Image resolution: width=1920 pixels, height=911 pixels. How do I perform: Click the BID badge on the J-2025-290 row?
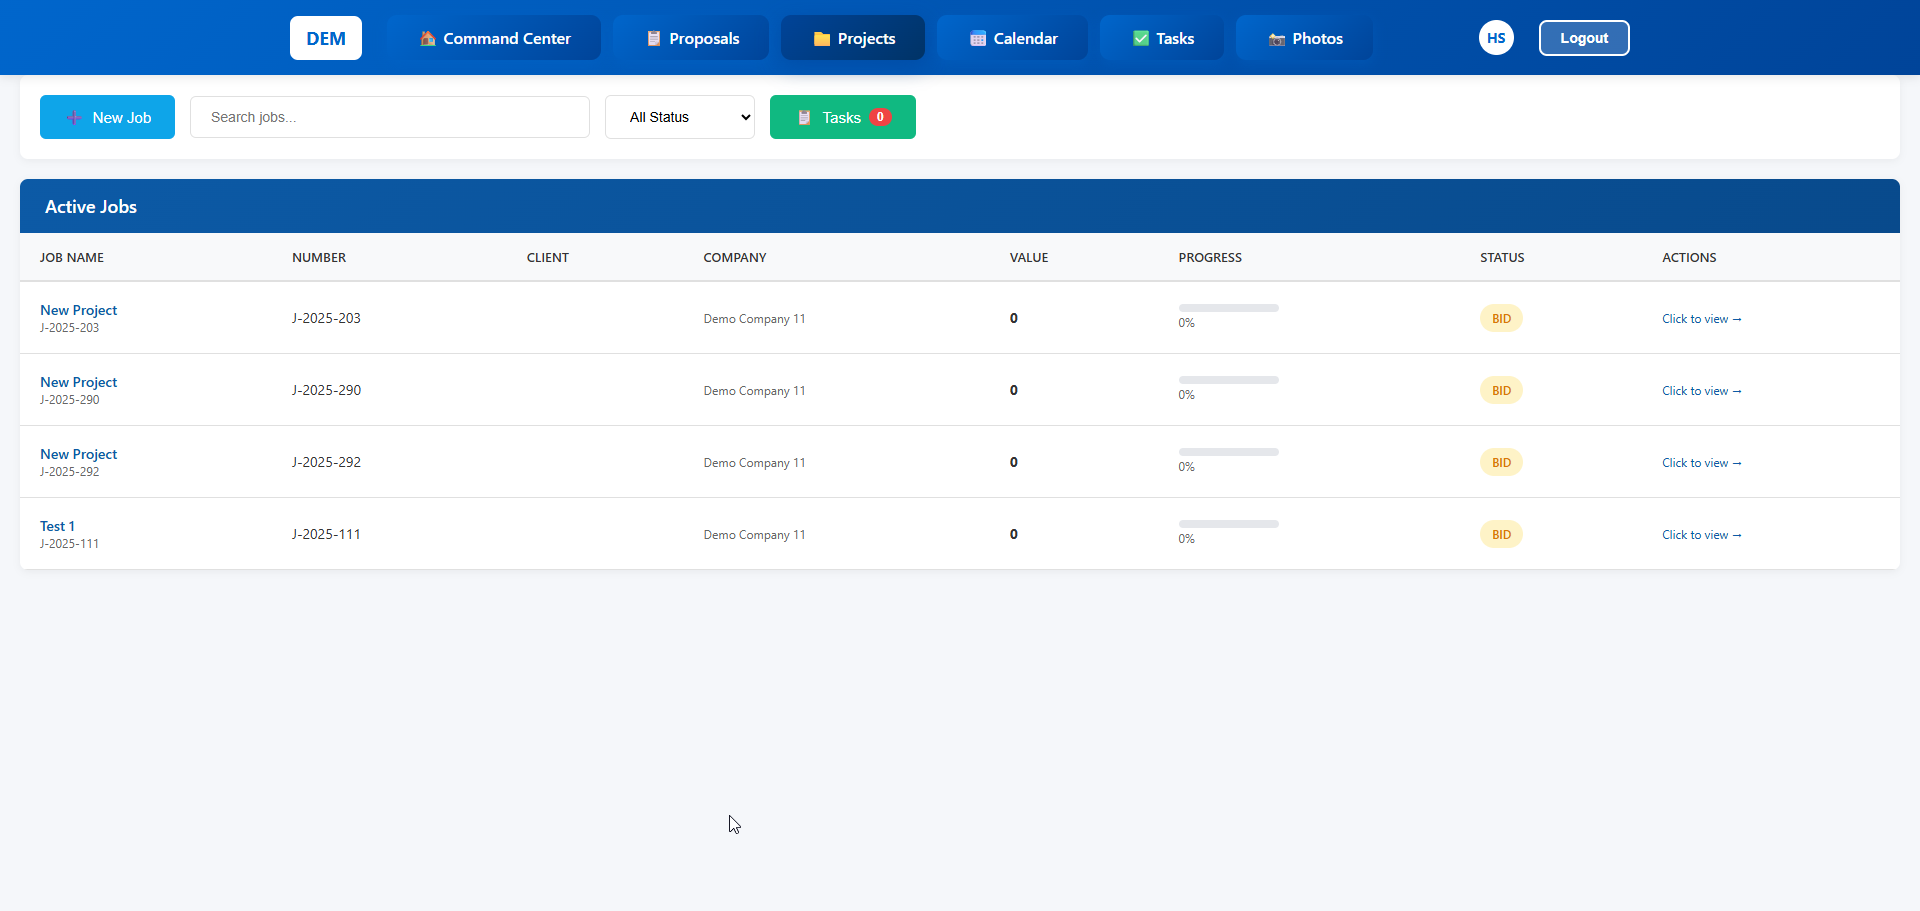click(1501, 390)
